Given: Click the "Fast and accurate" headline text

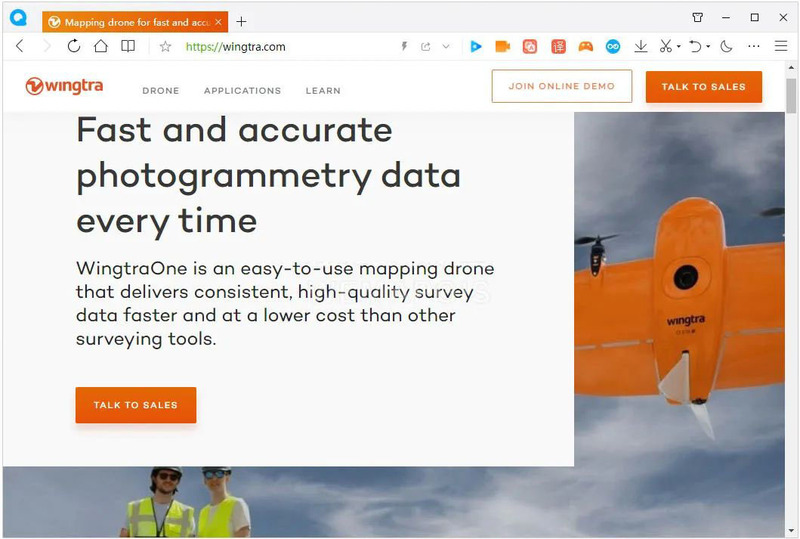Looking at the screenshot, I should [234, 130].
